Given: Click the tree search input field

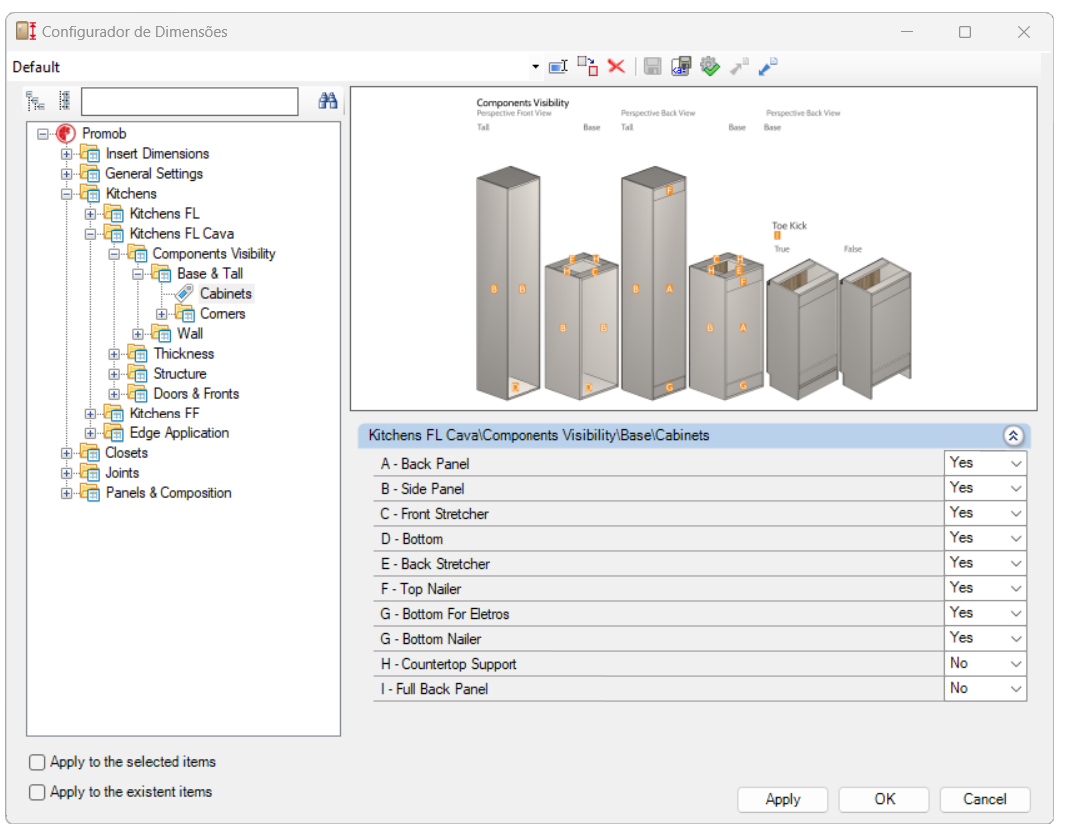Looking at the screenshot, I should coord(190,101).
